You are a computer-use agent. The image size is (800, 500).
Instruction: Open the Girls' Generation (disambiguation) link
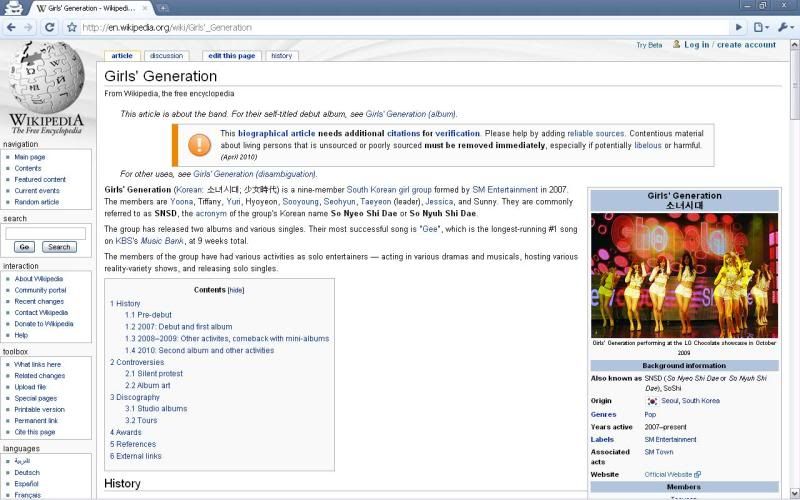254,174
